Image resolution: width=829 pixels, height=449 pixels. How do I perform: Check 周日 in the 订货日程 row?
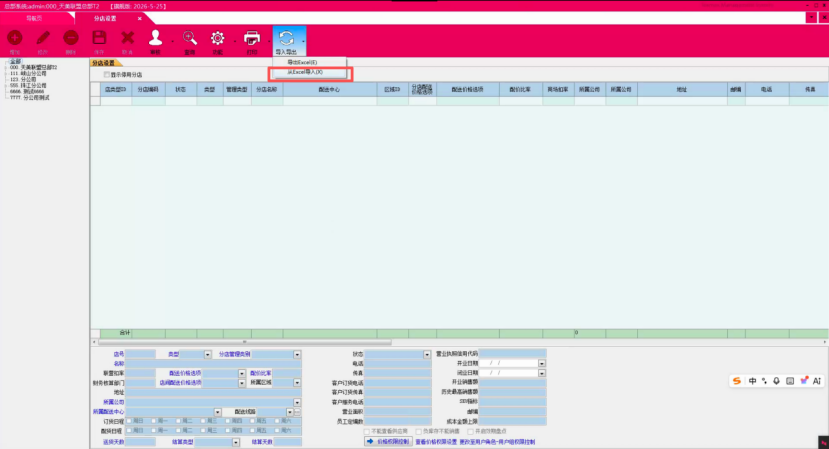pos(128,421)
